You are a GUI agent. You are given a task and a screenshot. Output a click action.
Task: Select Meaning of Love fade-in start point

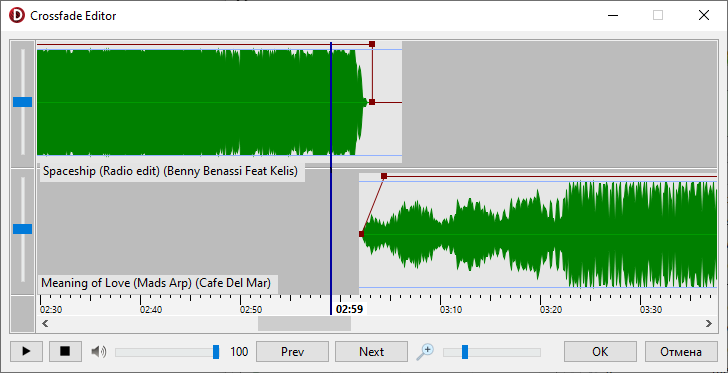[362, 234]
